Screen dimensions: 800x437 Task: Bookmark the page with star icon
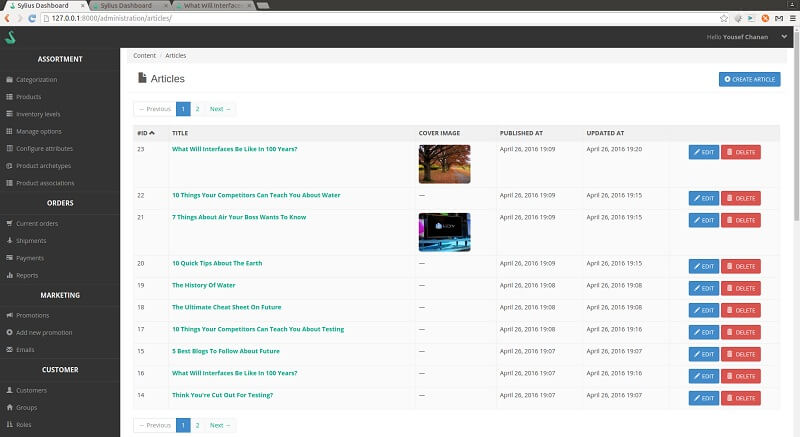click(723, 18)
